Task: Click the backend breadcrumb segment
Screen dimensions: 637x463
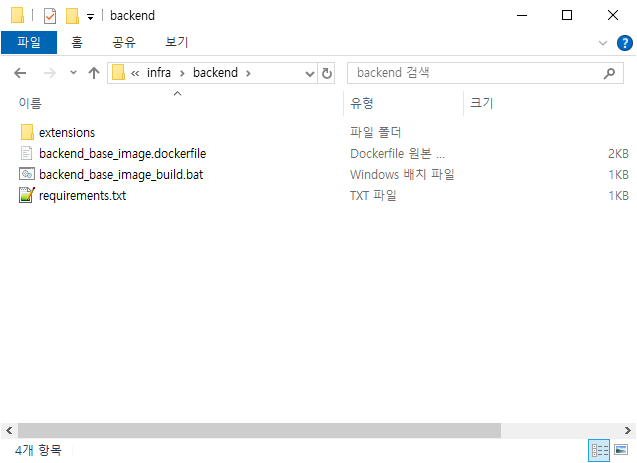Action: click(215, 73)
